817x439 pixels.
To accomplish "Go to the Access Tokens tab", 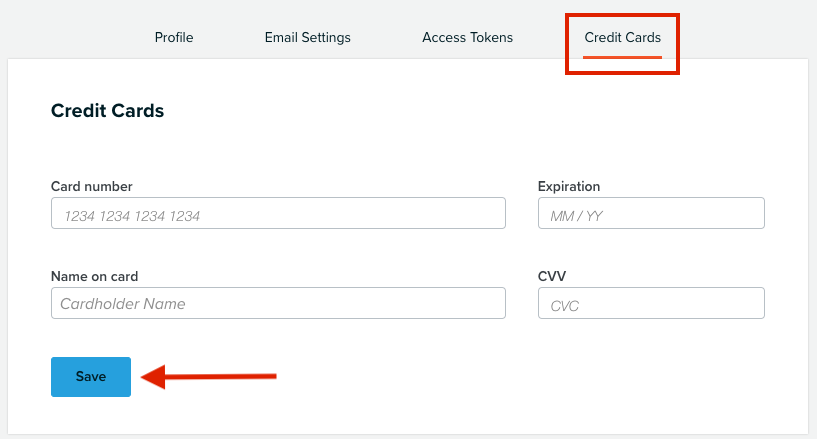I will tap(467, 37).
